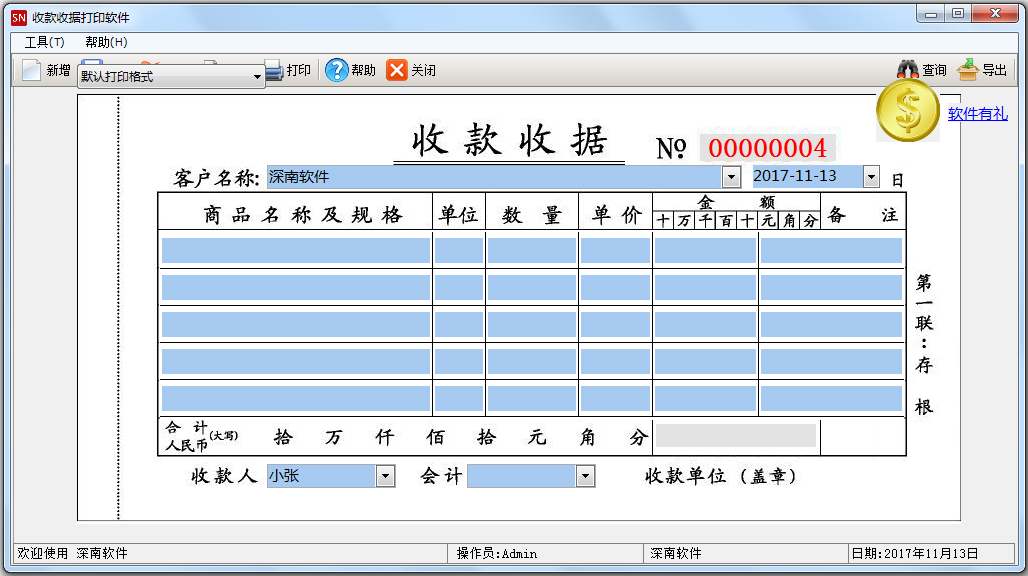Screen dimensions: 1028x576
Task: Expand the 收款人 payee dropdown
Action: pyautogui.click(x=385, y=477)
